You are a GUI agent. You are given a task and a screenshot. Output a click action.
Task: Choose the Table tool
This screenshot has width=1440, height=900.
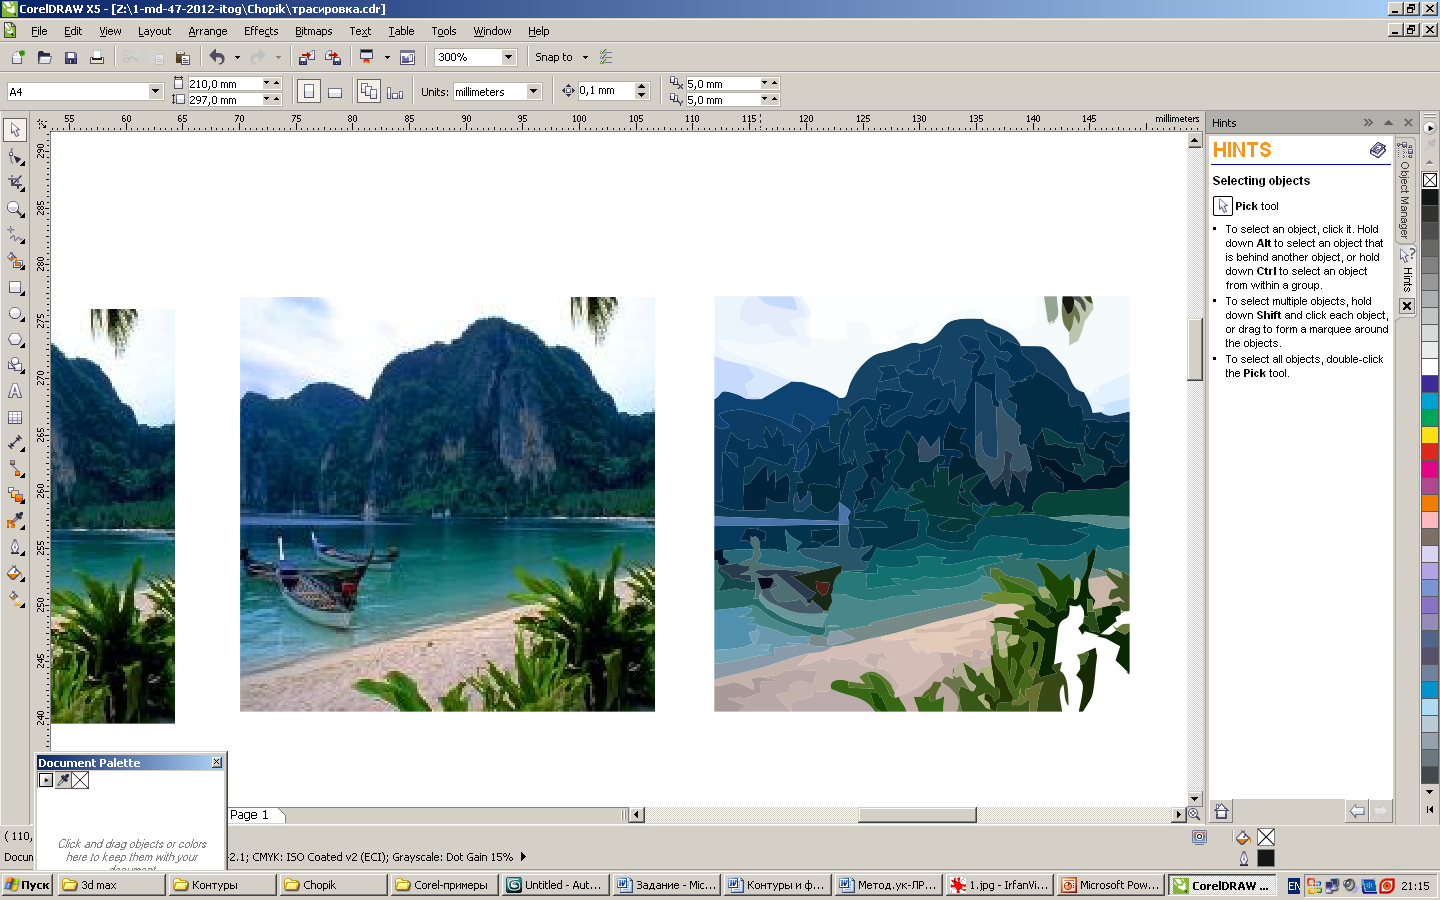tap(15, 417)
